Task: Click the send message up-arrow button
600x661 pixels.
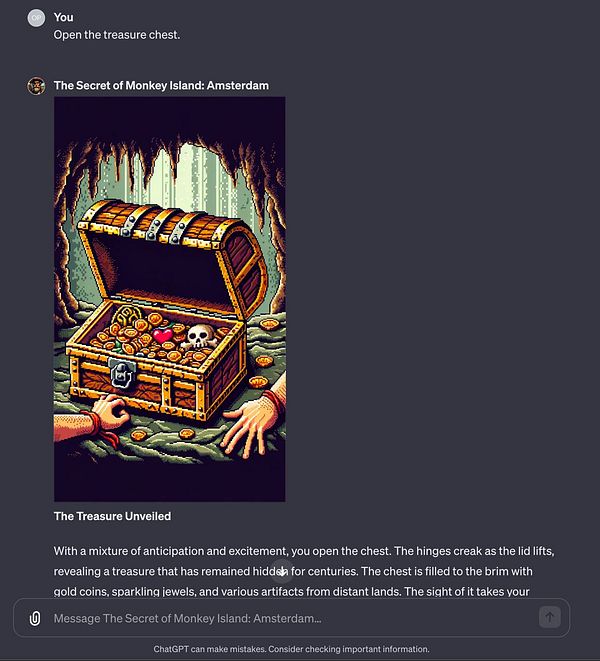Action: tap(549, 617)
